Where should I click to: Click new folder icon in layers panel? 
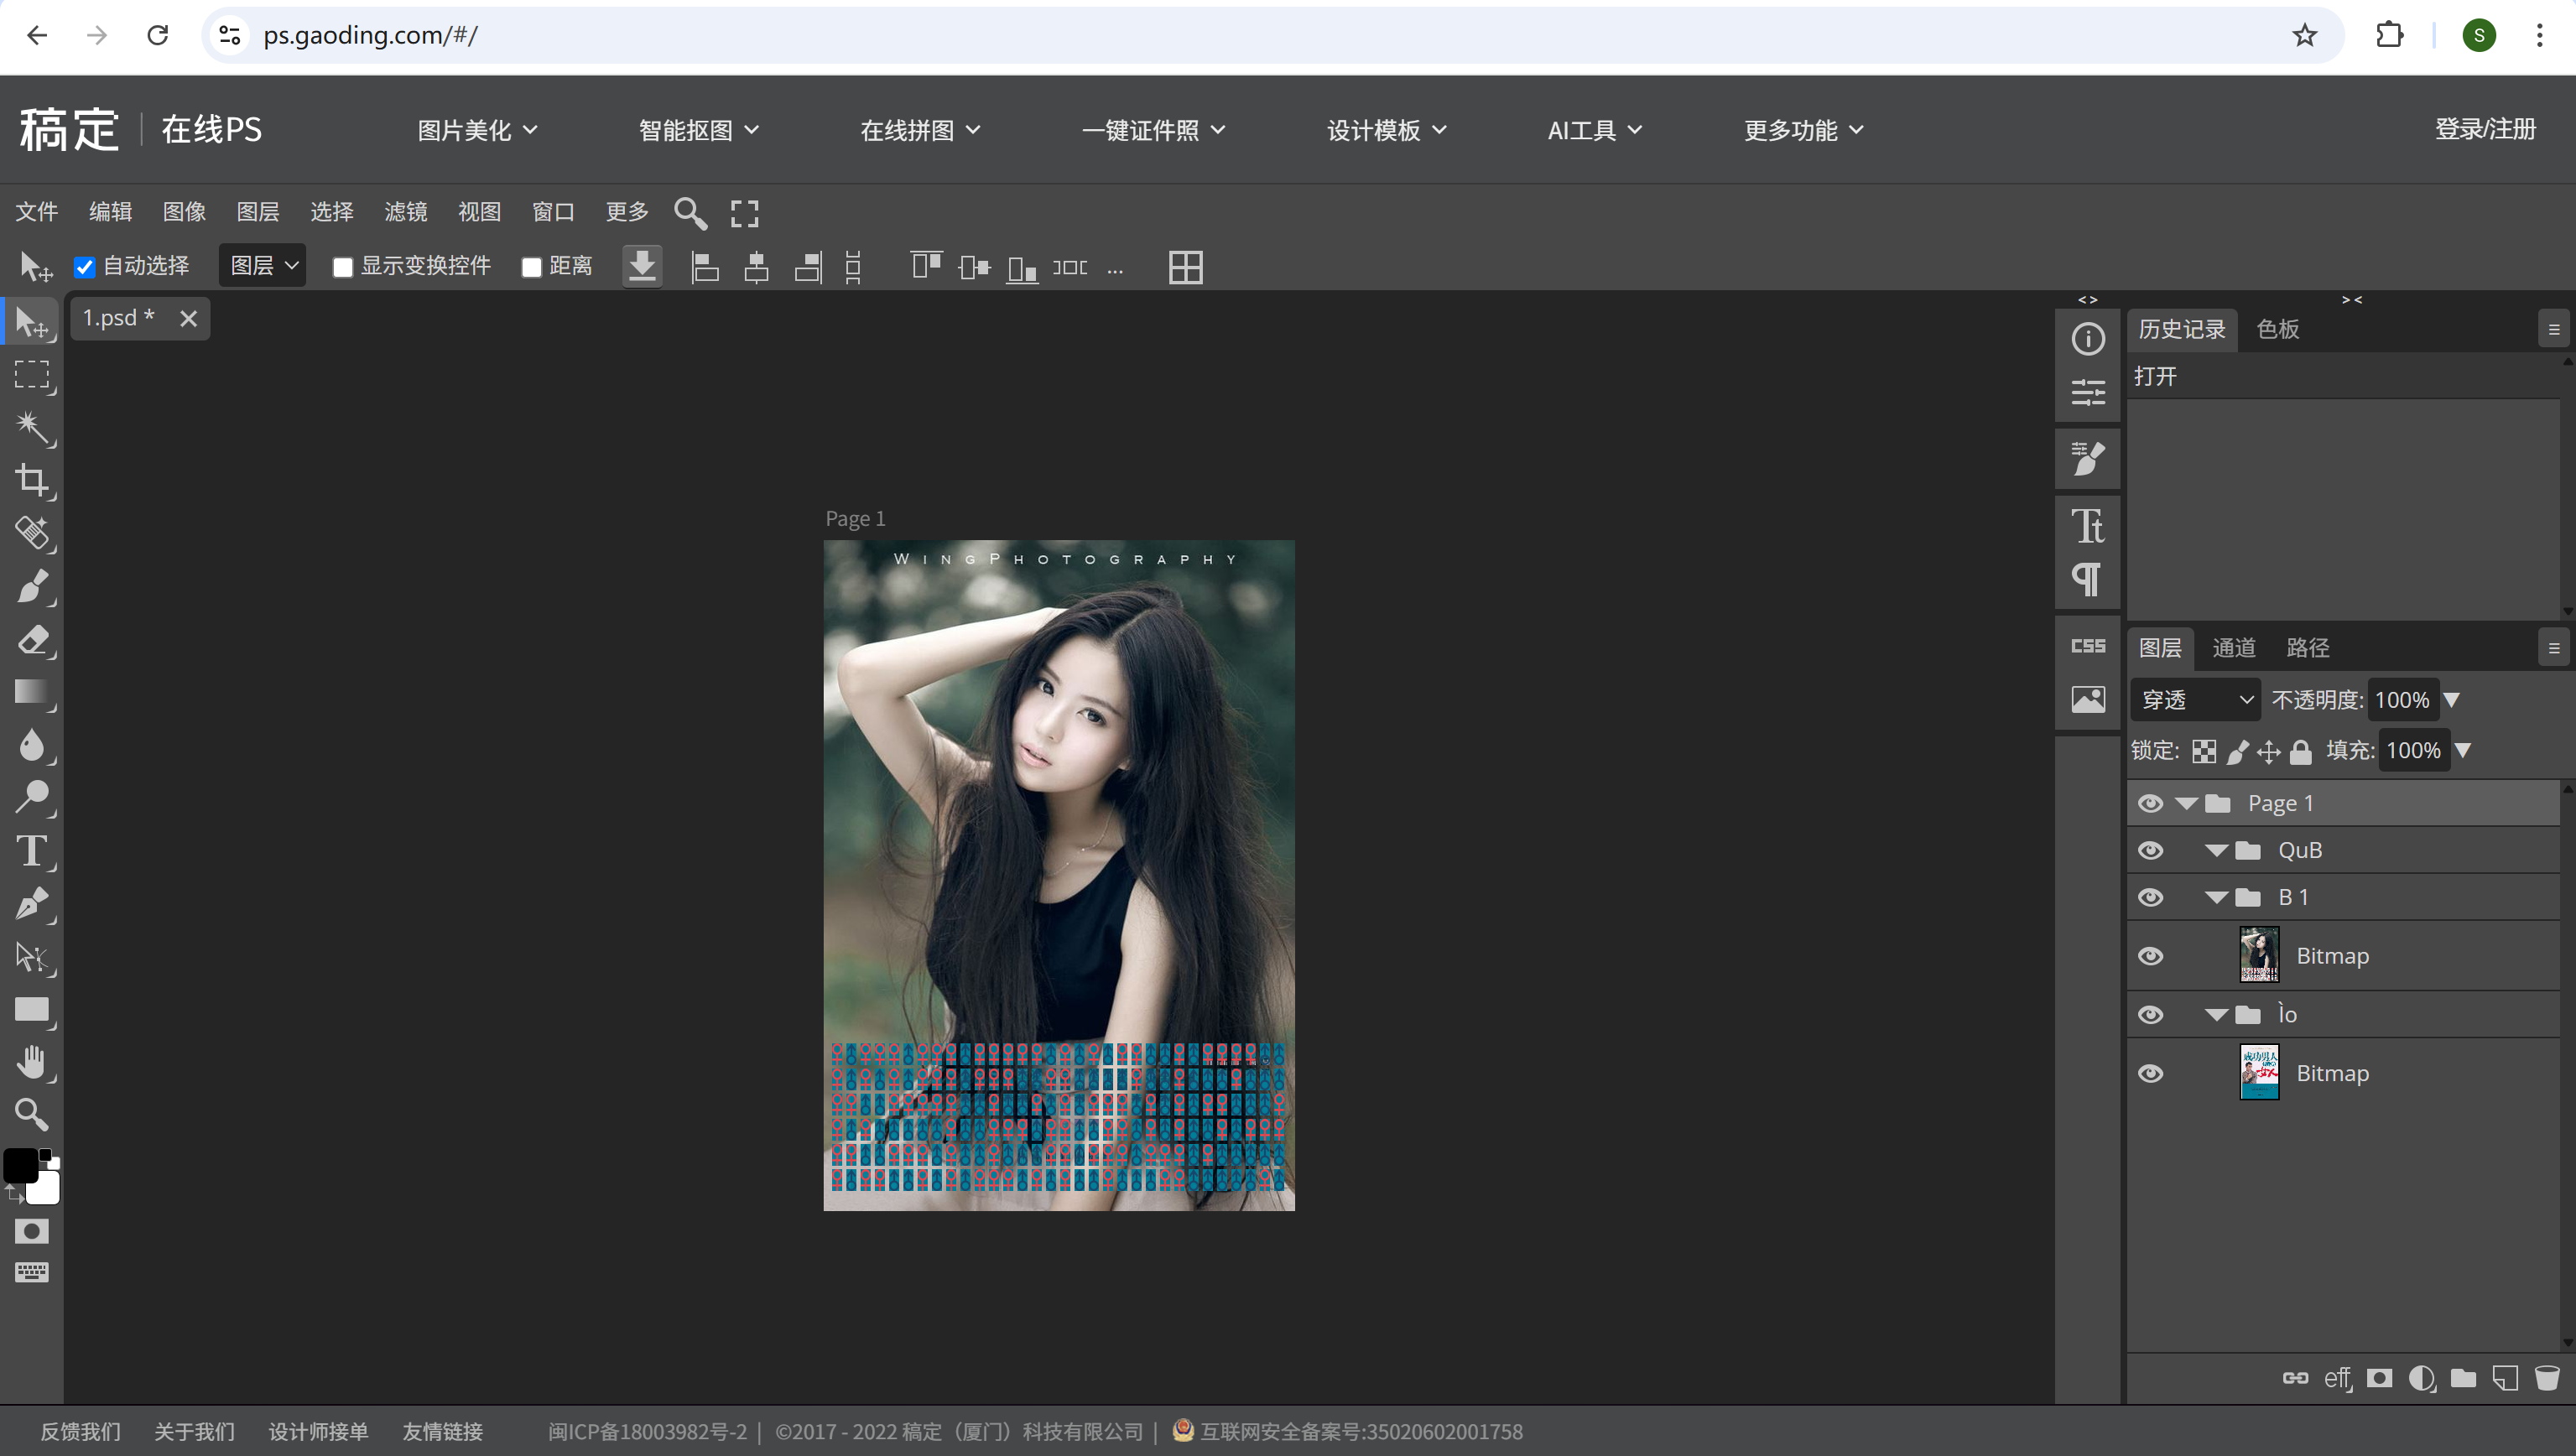(2463, 1378)
